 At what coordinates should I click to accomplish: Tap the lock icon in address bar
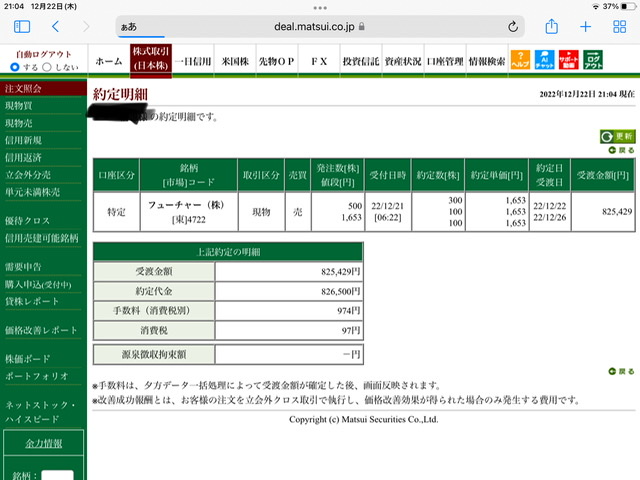pos(362,27)
